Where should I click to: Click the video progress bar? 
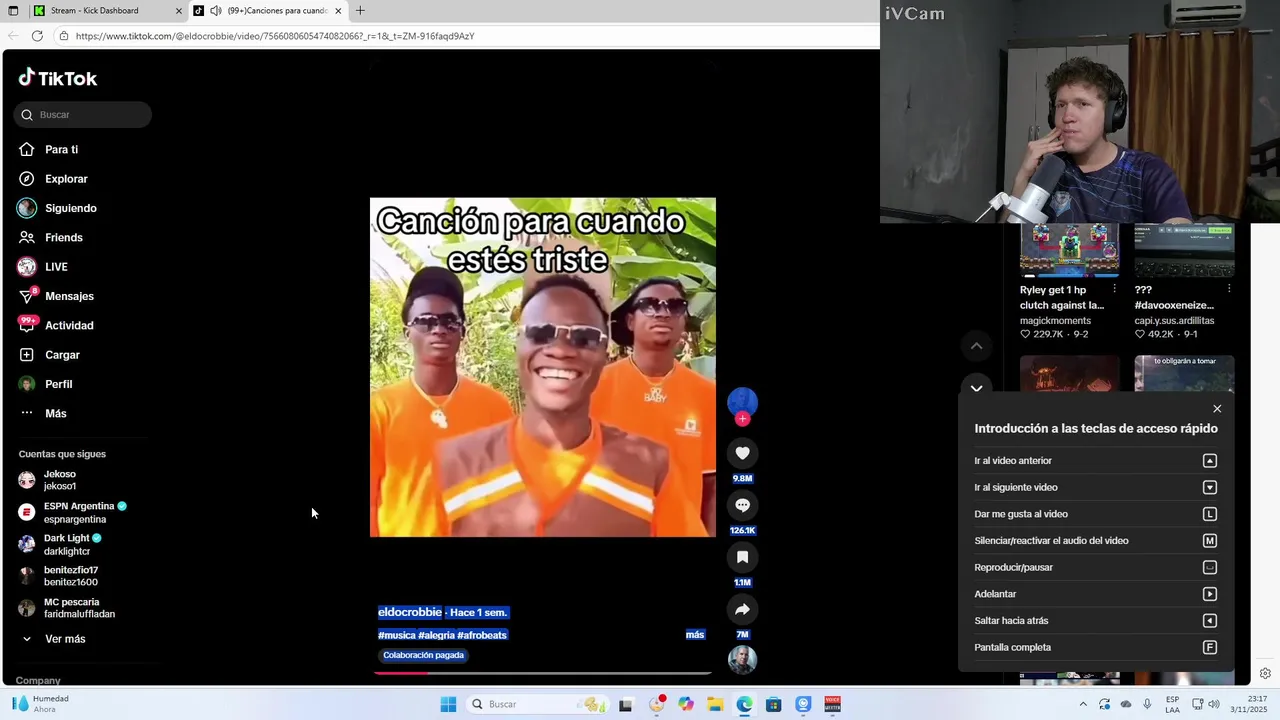[543, 673]
